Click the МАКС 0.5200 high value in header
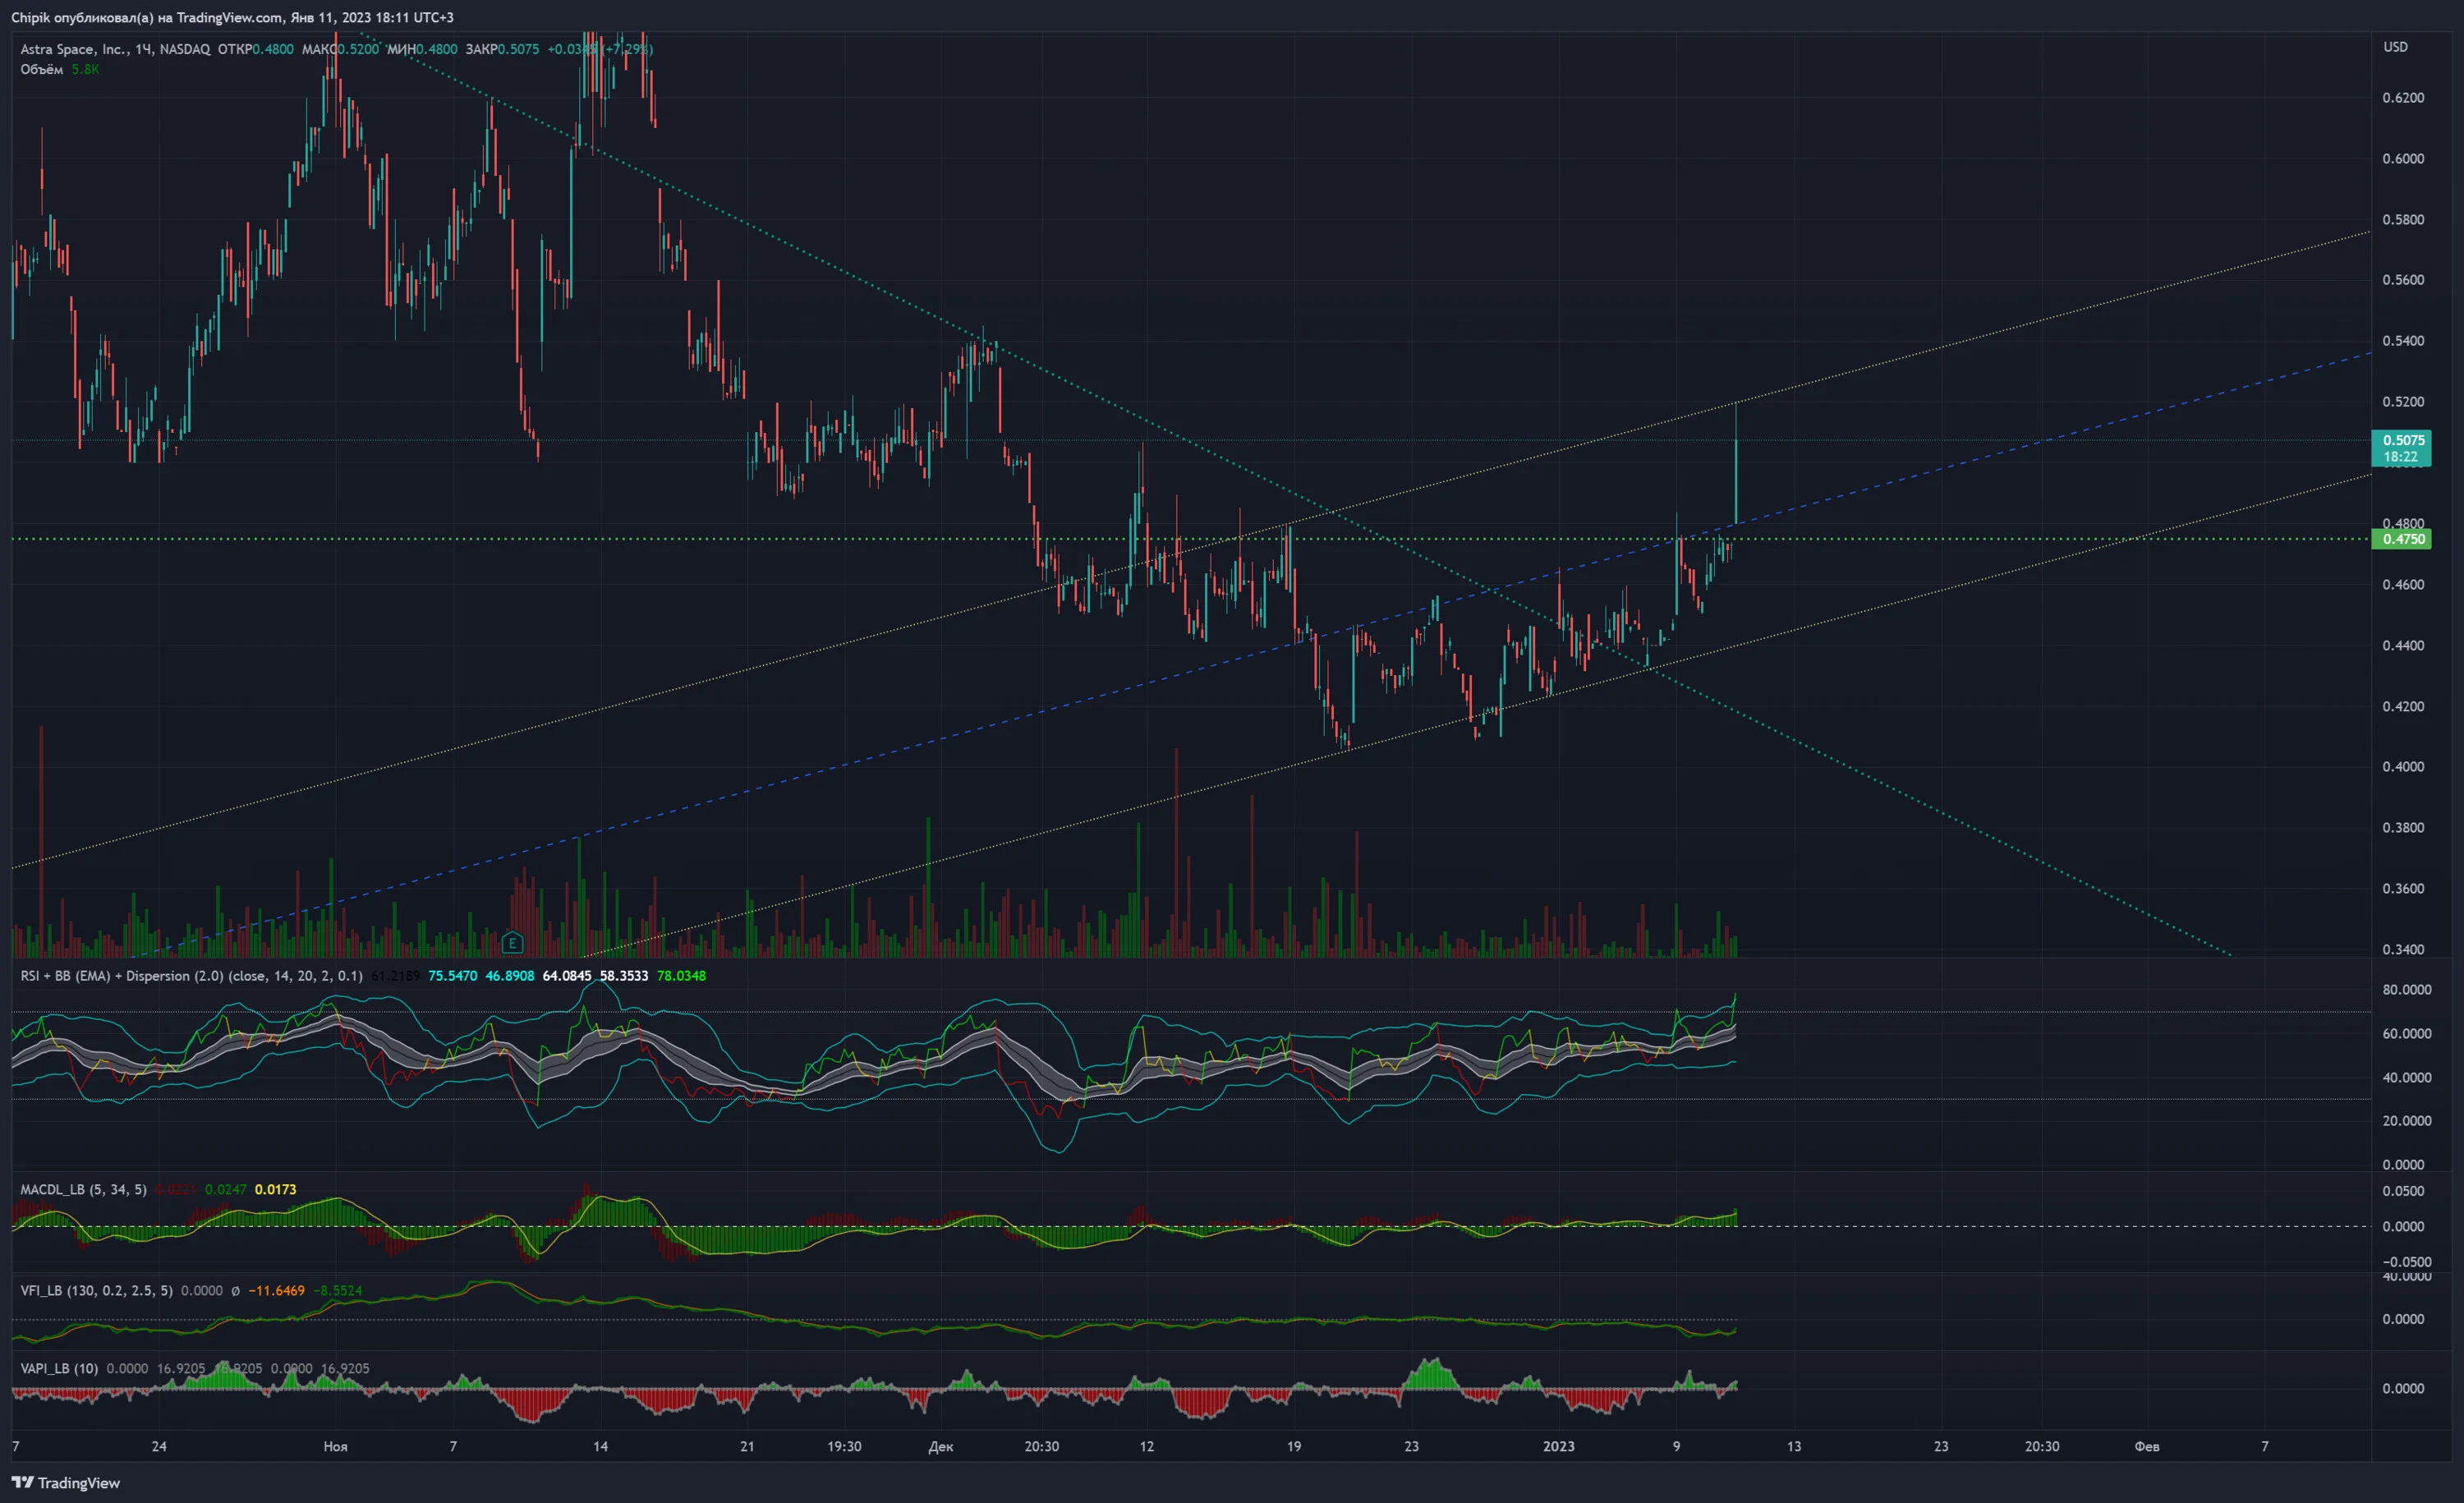Screen dimensions: 2464x1503 pyautogui.click(x=340, y=49)
